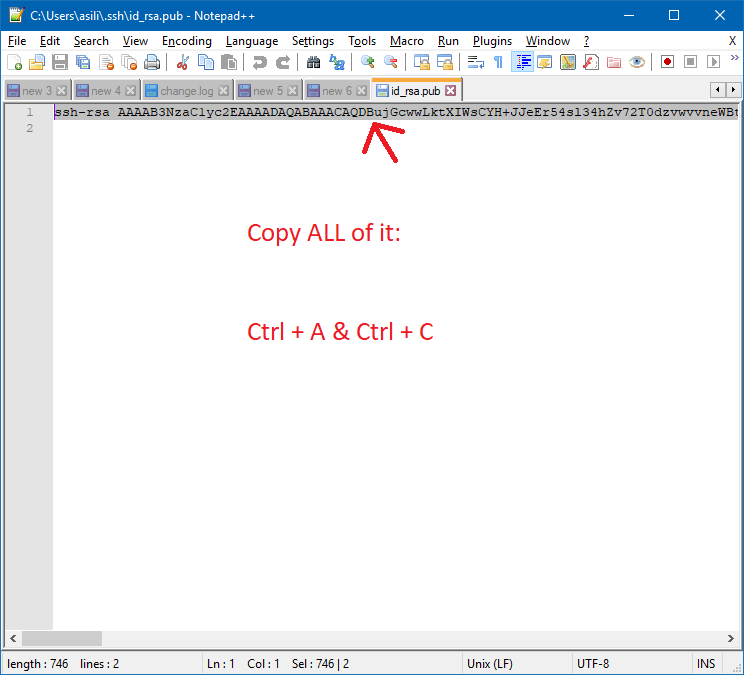
Task: Switch to the new 3 tab
Action: pyautogui.click(x=37, y=91)
